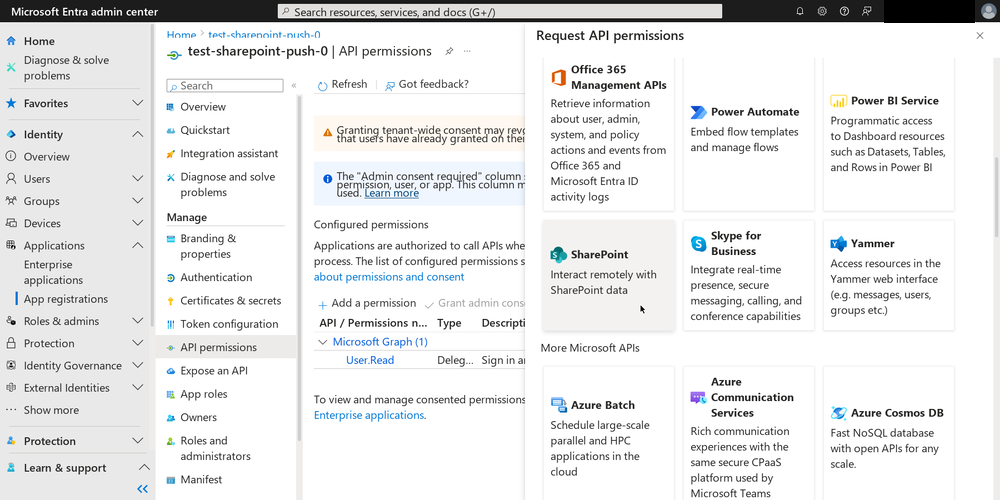
Task: Expand the Devices chevron
Action: (x=137, y=223)
